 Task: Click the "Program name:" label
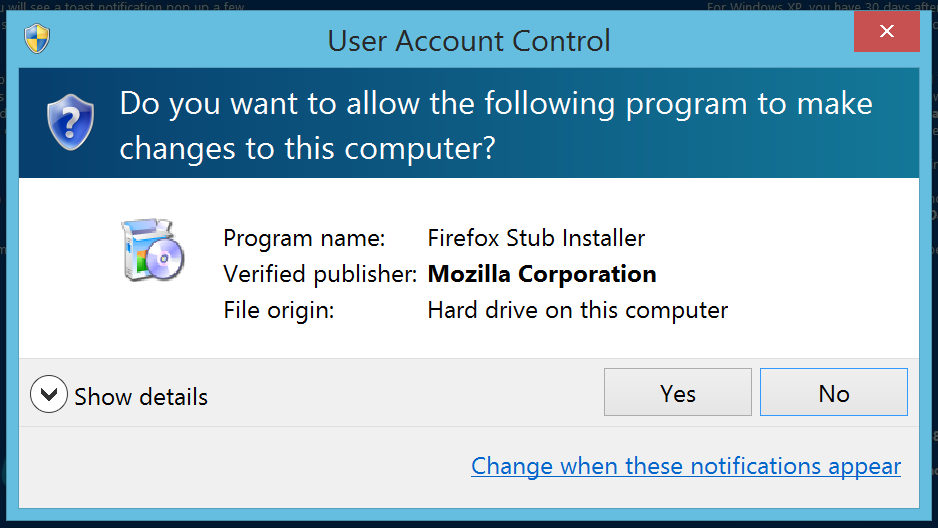click(x=304, y=238)
